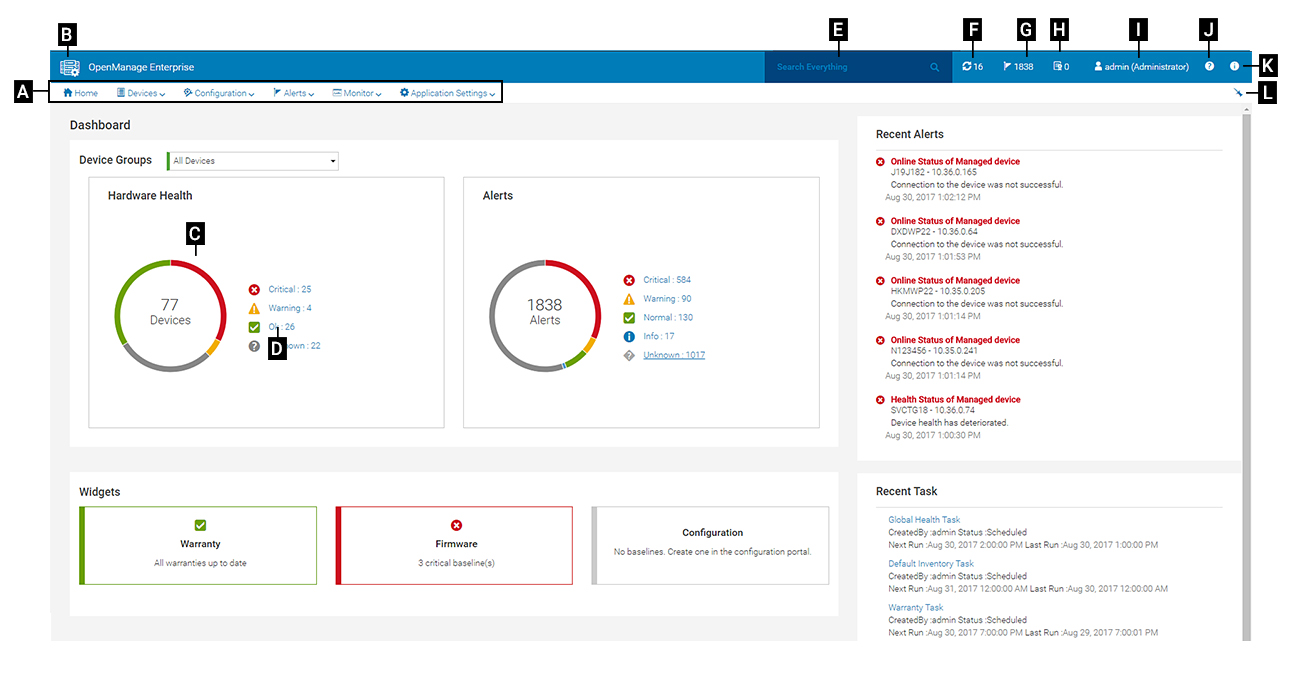Screen dimensions: 1300x674
Task: Click the pin icon below the top bar
Action: point(1238,92)
